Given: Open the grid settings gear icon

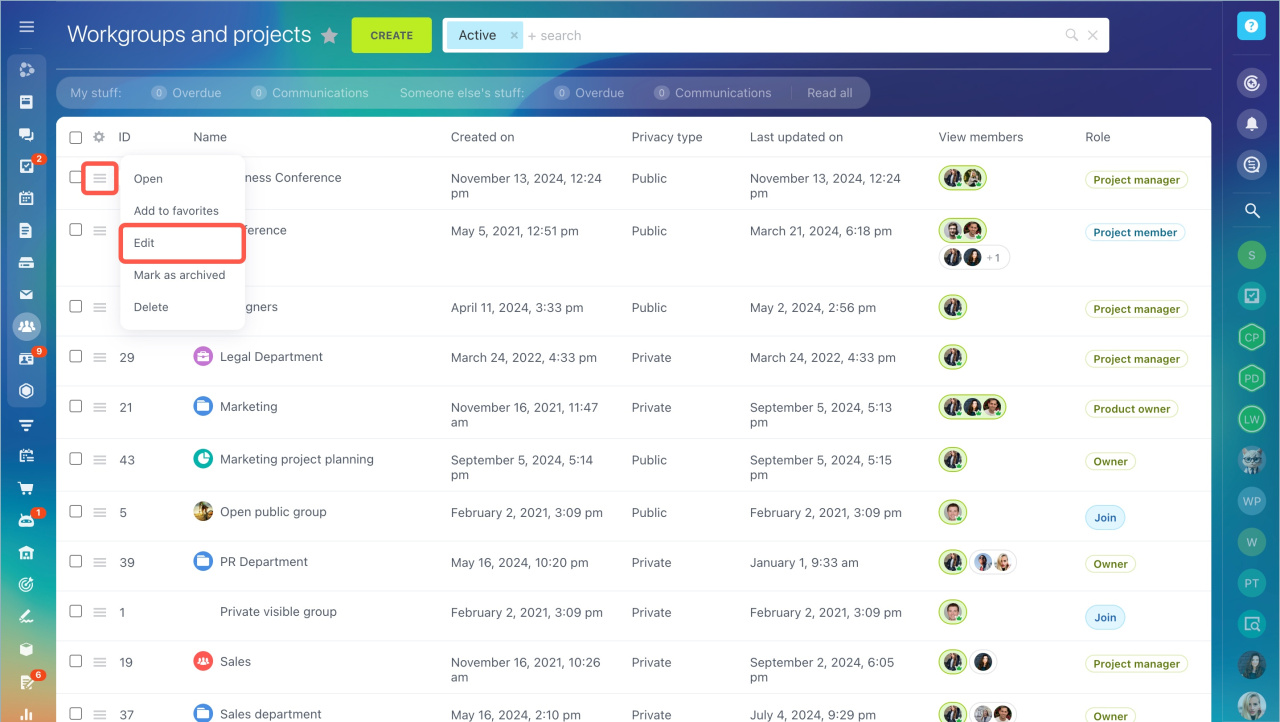Looking at the screenshot, I should pyautogui.click(x=99, y=137).
